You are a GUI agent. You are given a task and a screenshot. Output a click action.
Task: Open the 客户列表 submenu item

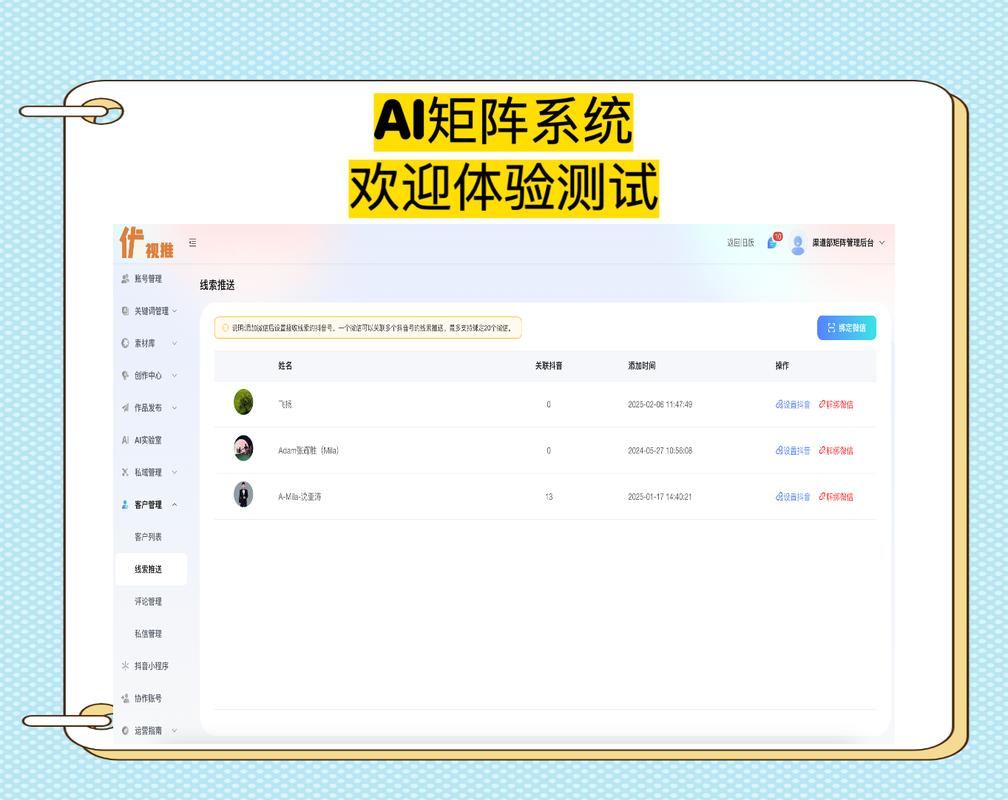point(148,536)
